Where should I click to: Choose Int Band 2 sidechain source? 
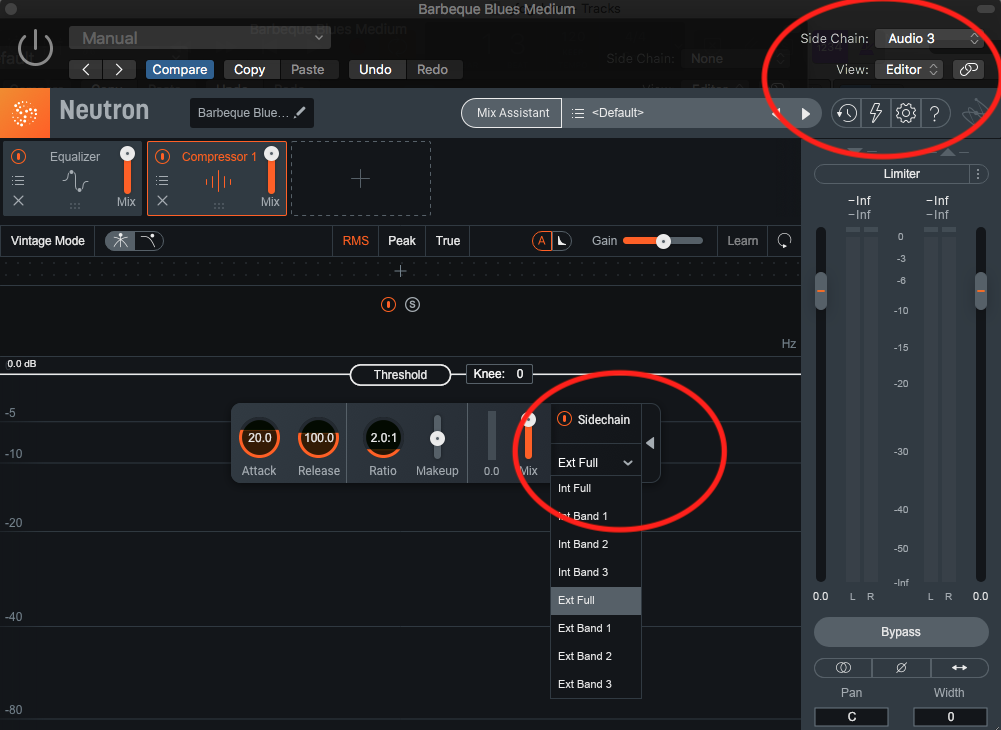tap(596, 544)
